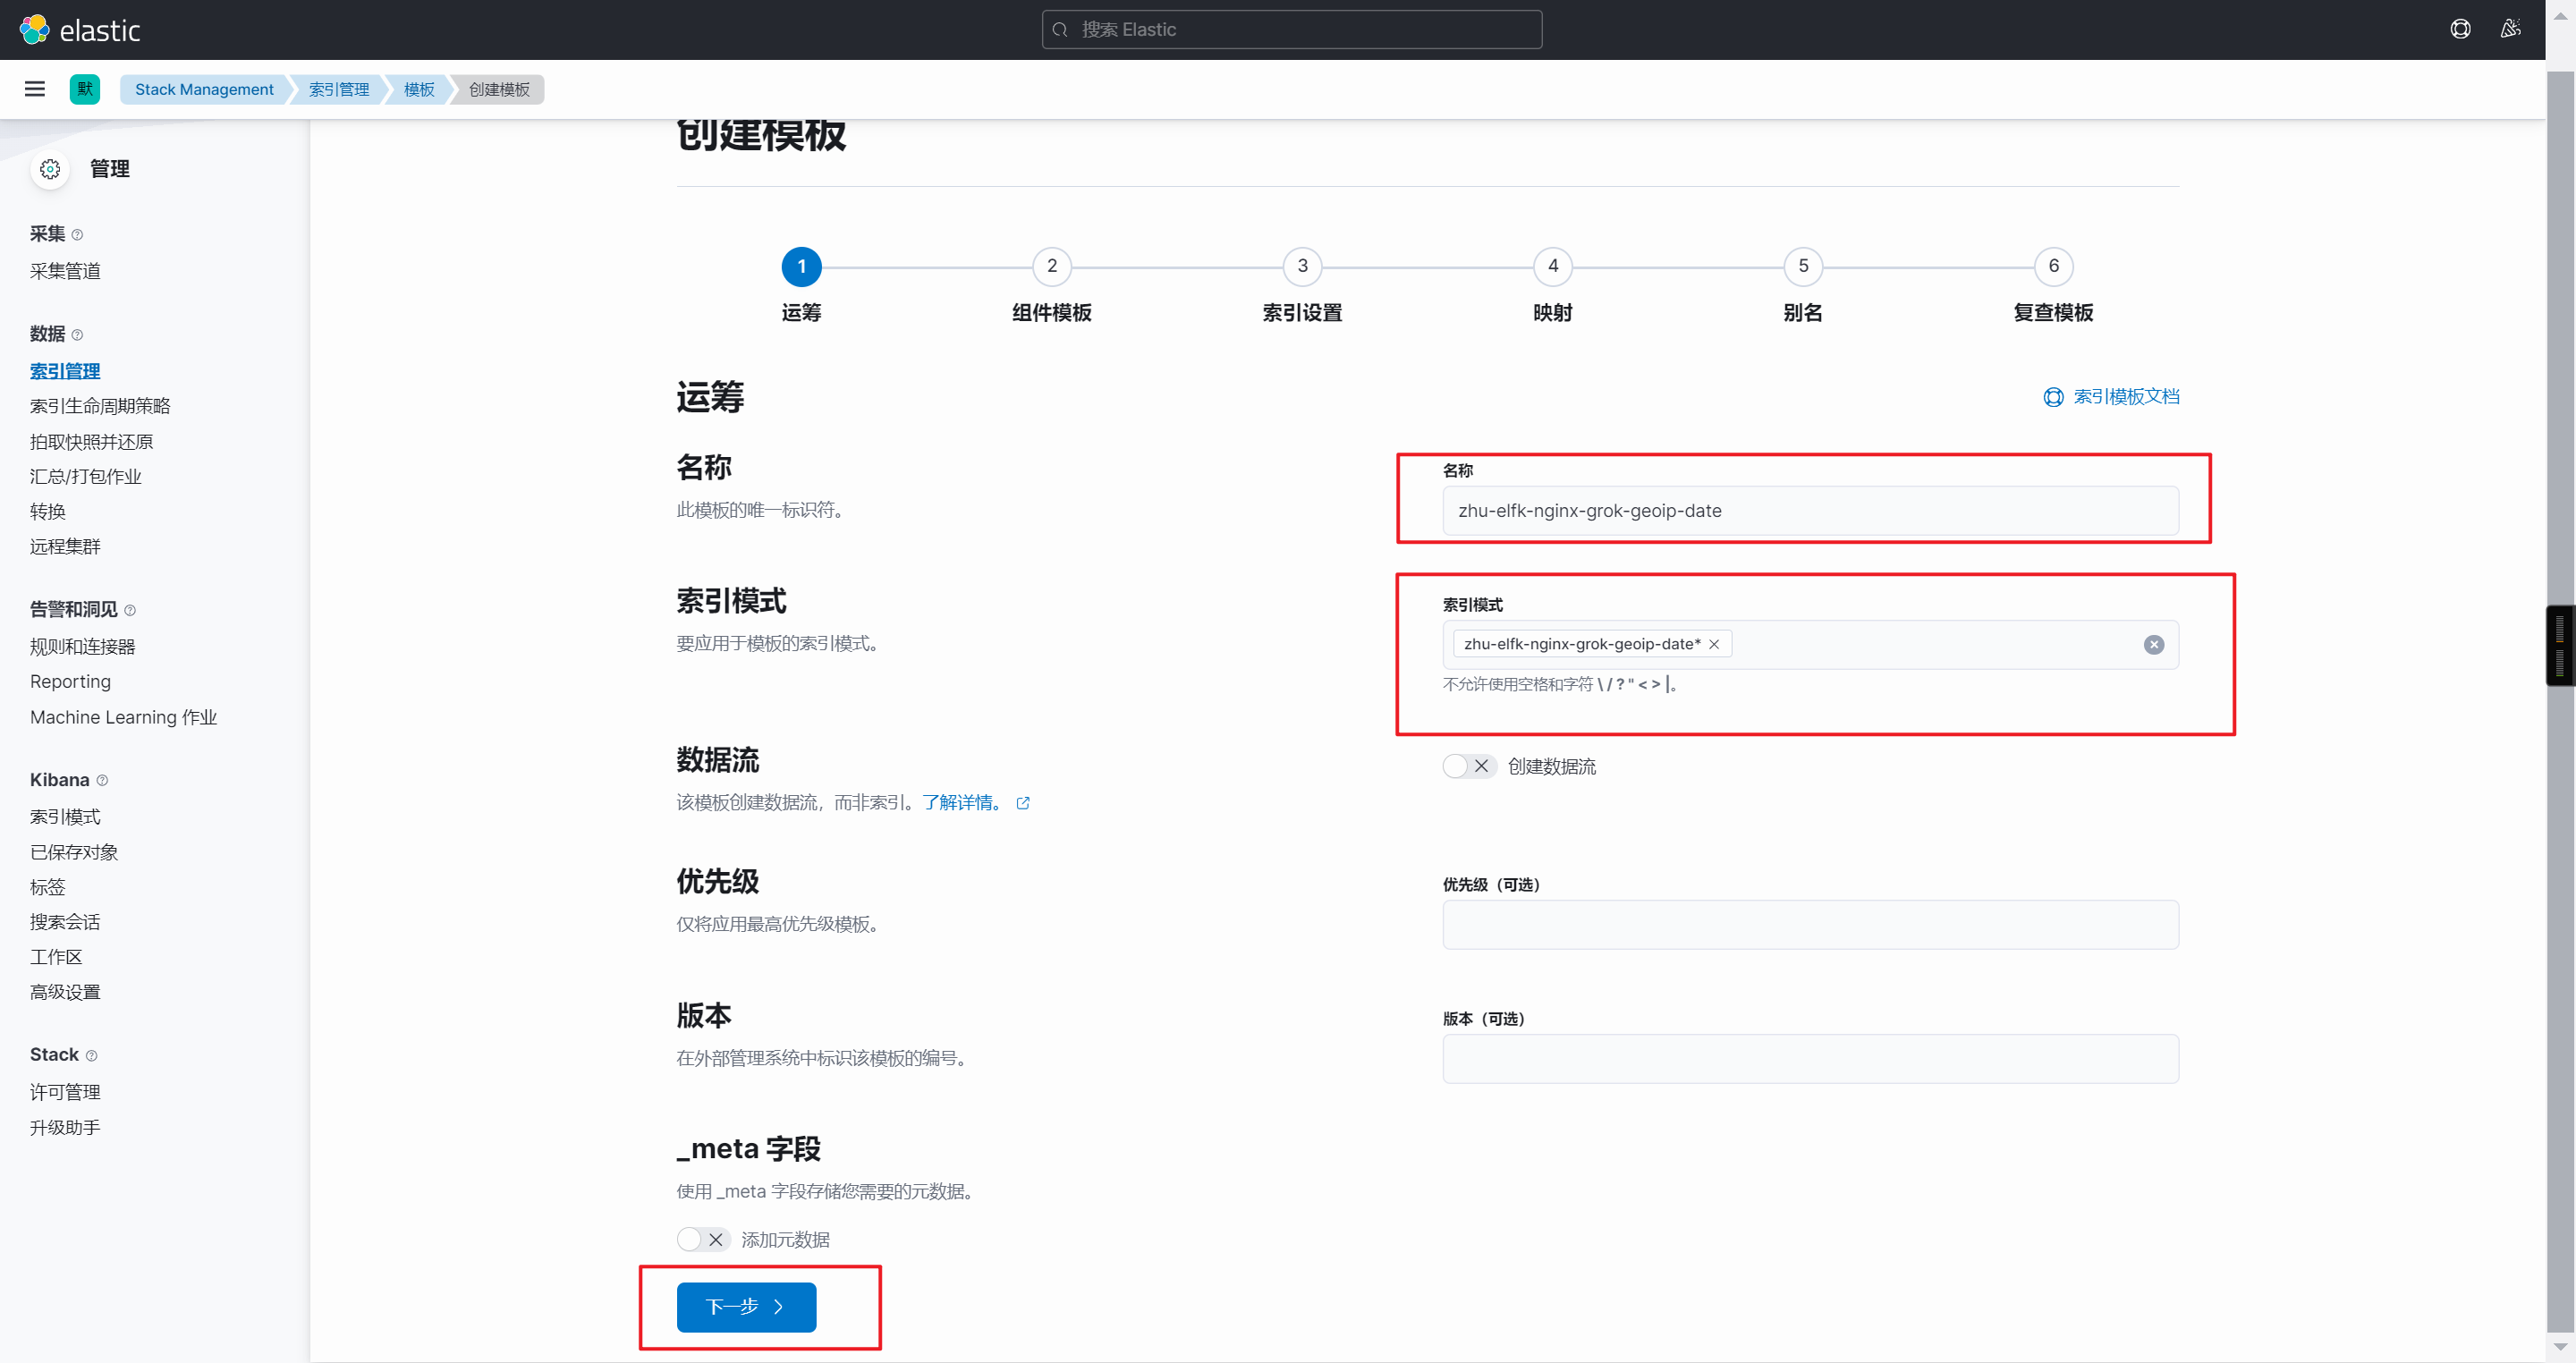Screen dimensions: 2576x1363
Task: Click the 版本 input field
Action: pos(1810,1058)
